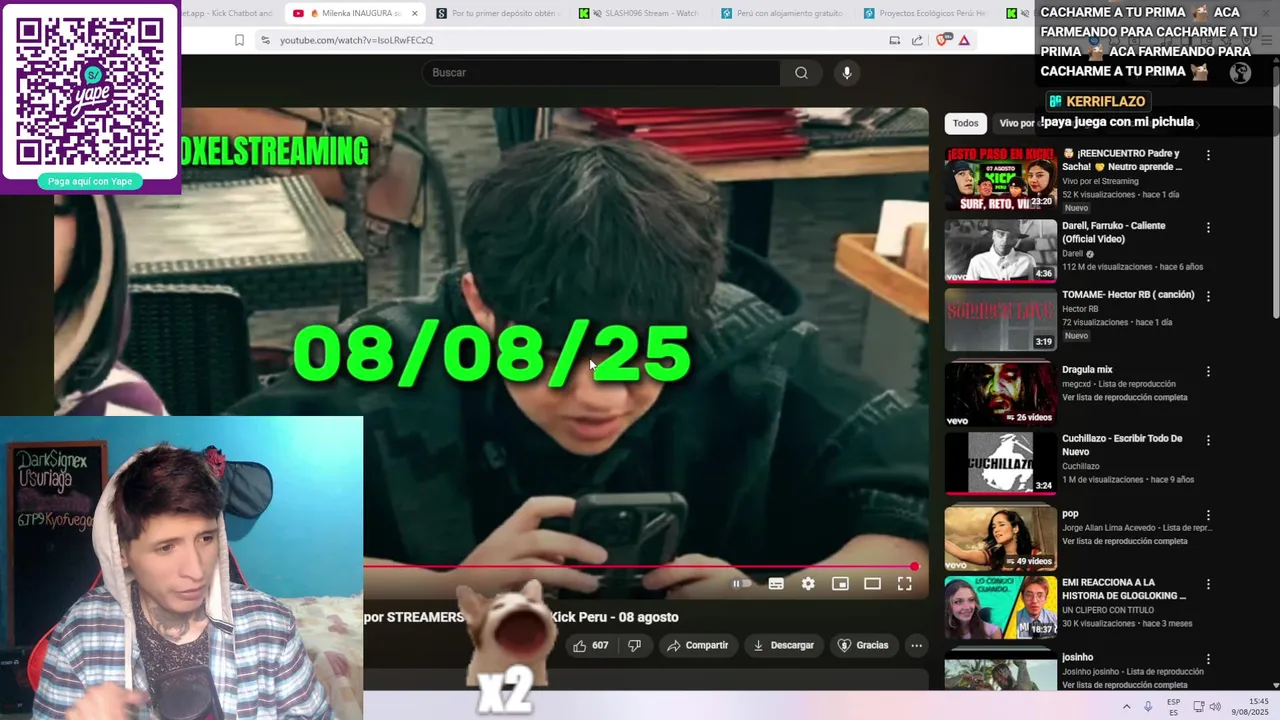Open site settings icon in address bar
Image resolution: width=1280 pixels, height=720 pixels.
[265, 40]
